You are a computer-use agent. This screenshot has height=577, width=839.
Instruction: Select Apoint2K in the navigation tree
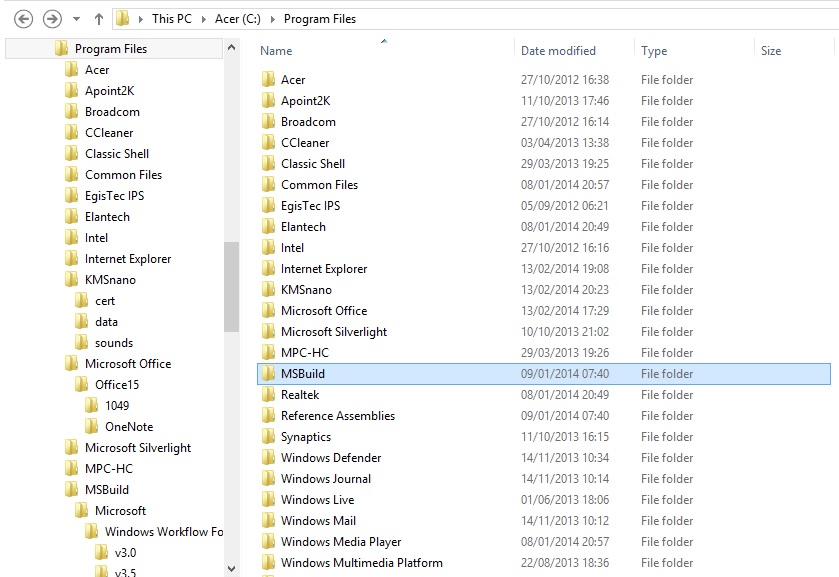coord(109,91)
